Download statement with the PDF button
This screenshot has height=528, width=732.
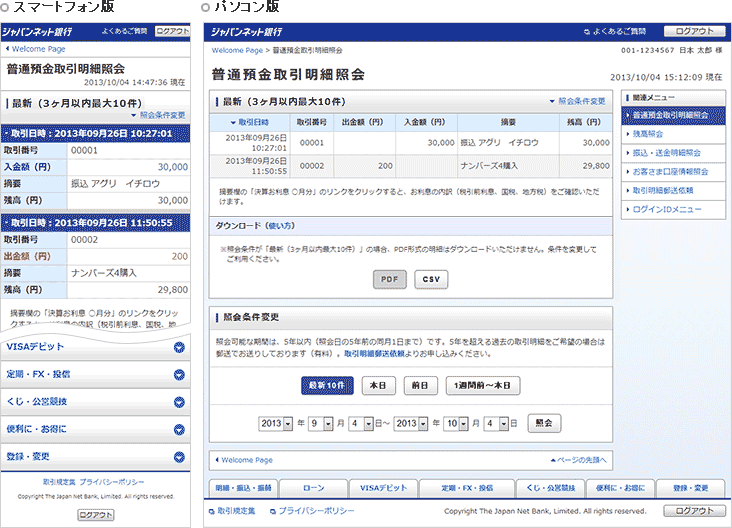pyautogui.click(x=390, y=279)
